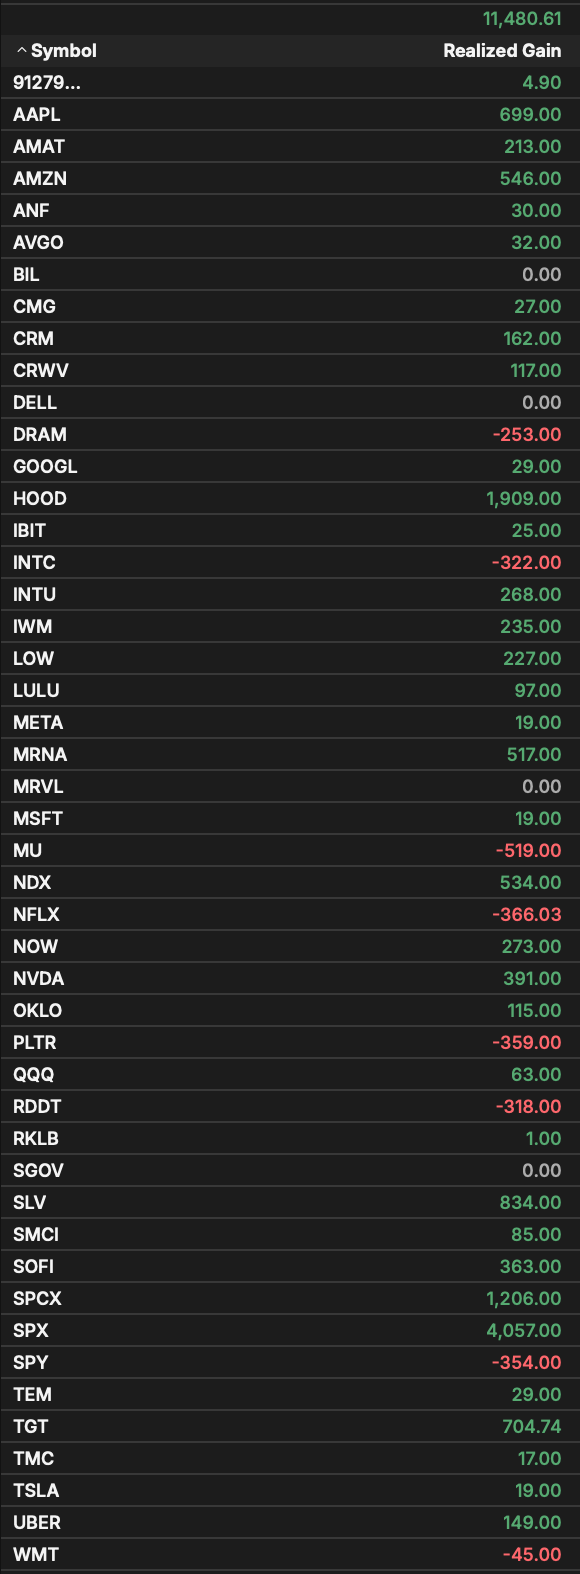
Task: Select the MU row with negative gain
Action: click(290, 851)
